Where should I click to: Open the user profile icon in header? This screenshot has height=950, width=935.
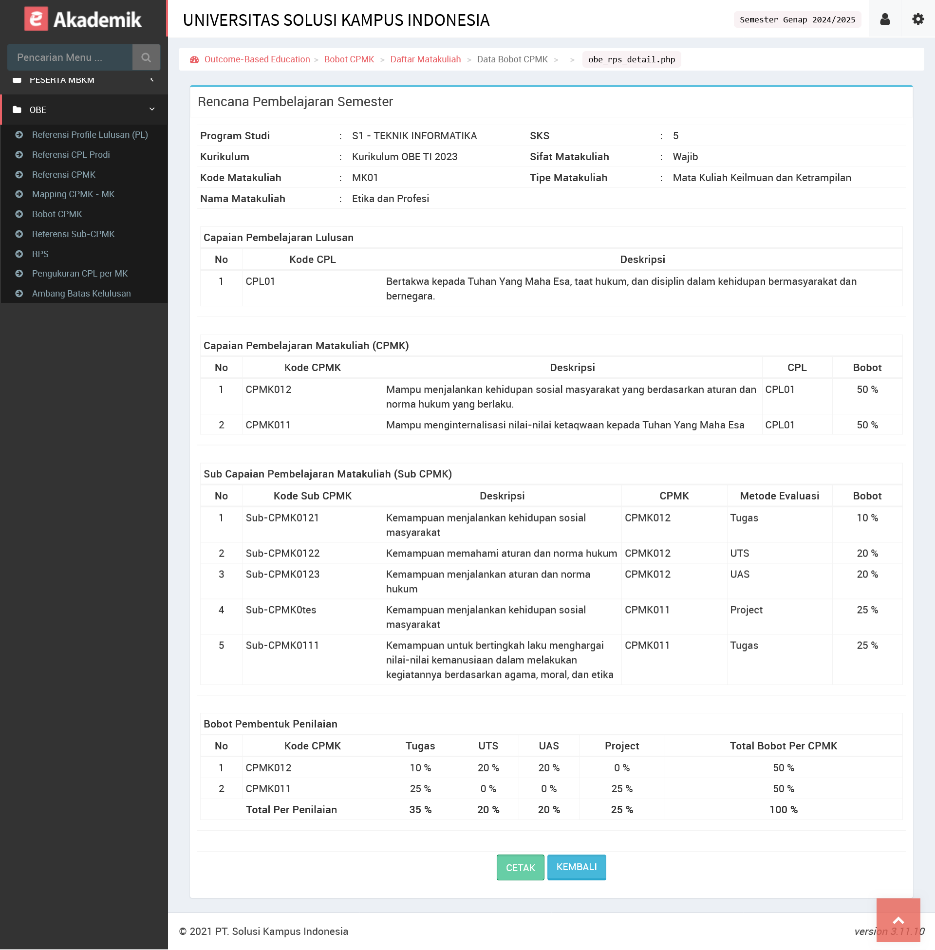[885, 19]
